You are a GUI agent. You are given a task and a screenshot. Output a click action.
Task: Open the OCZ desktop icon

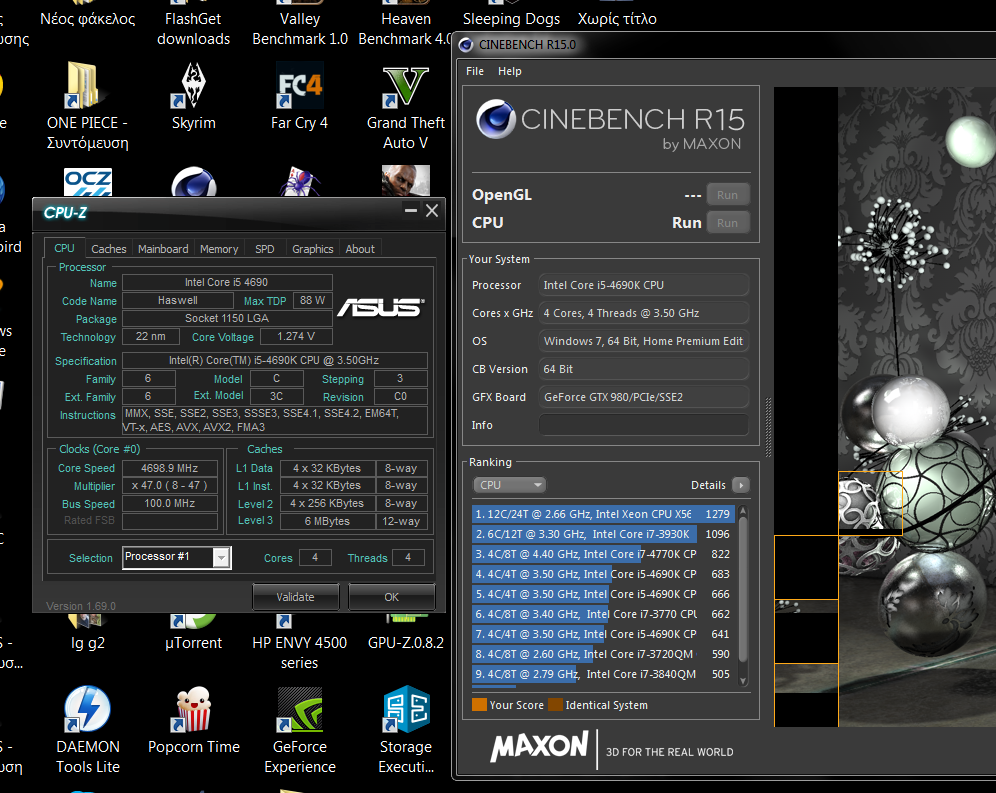point(88,181)
